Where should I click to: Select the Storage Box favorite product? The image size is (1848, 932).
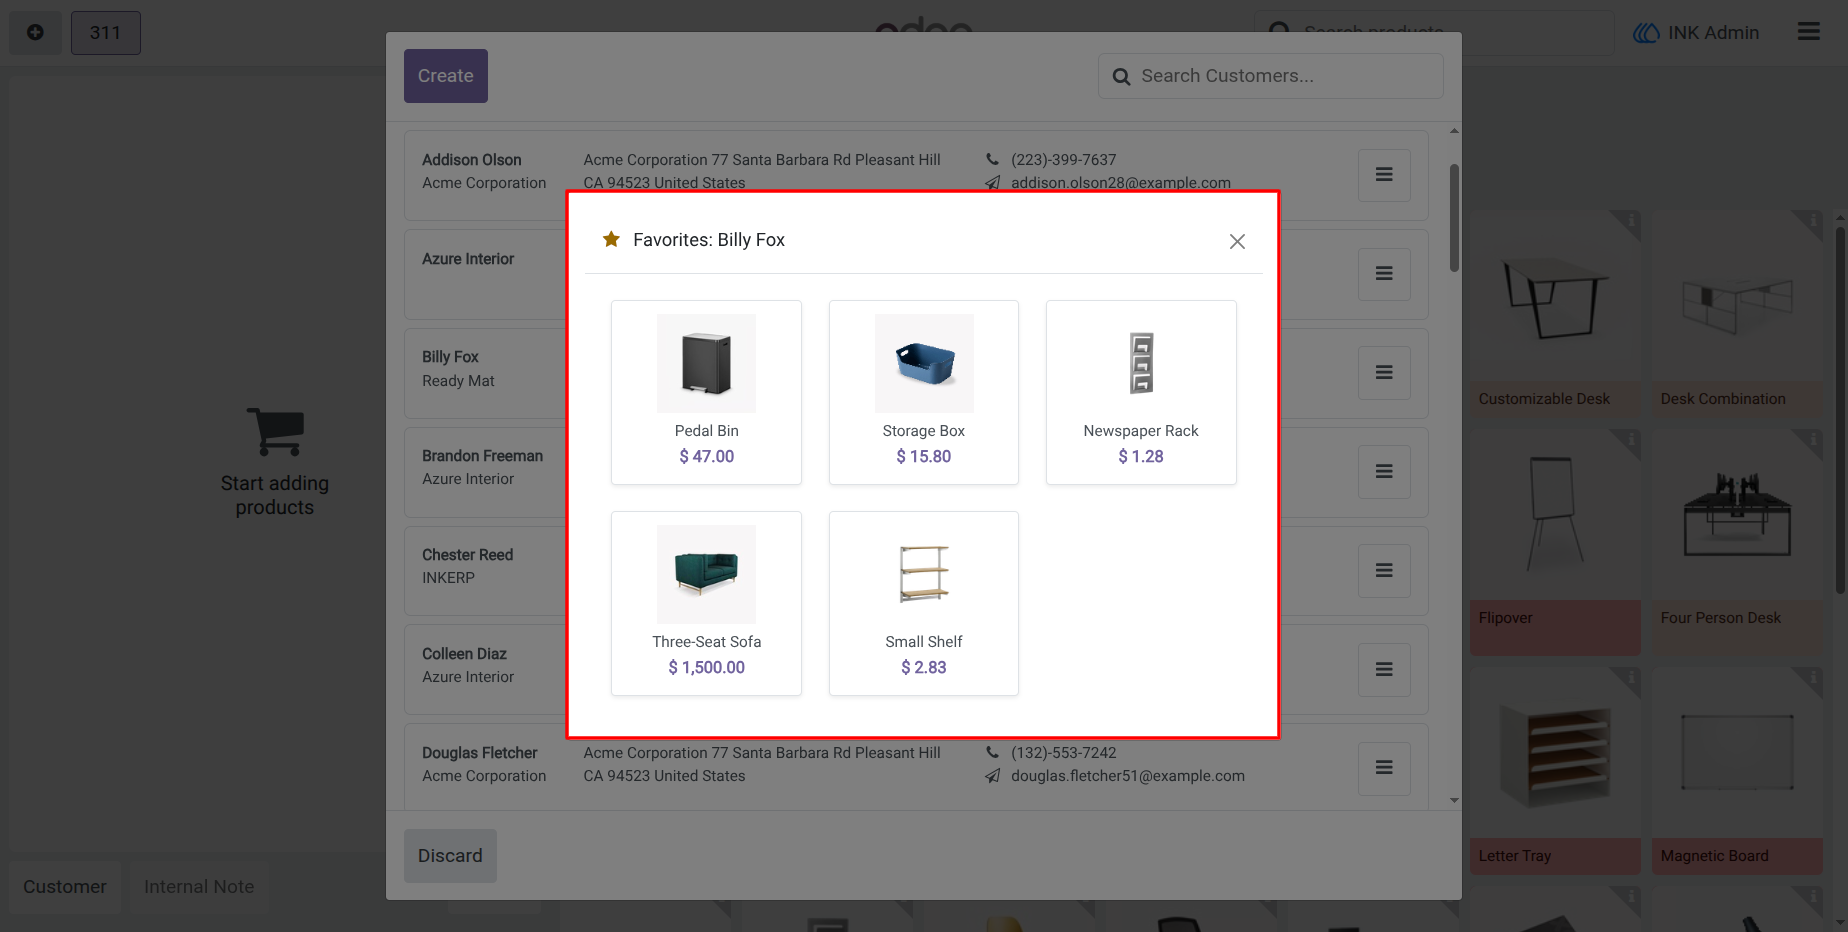pos(923,392)
